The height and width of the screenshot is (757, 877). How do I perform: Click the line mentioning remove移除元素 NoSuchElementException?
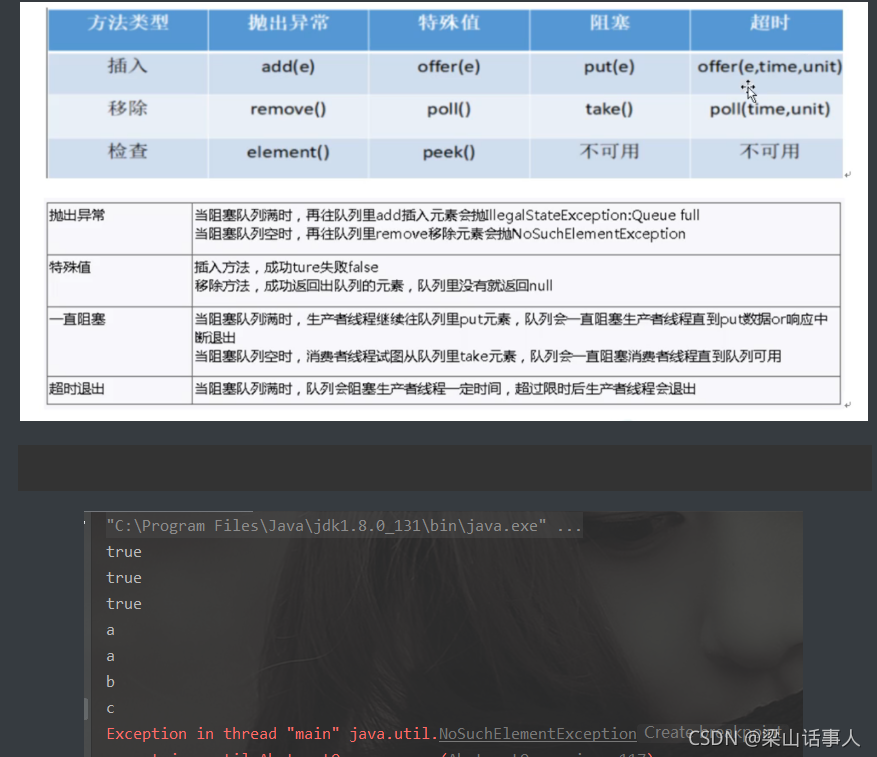440,234
